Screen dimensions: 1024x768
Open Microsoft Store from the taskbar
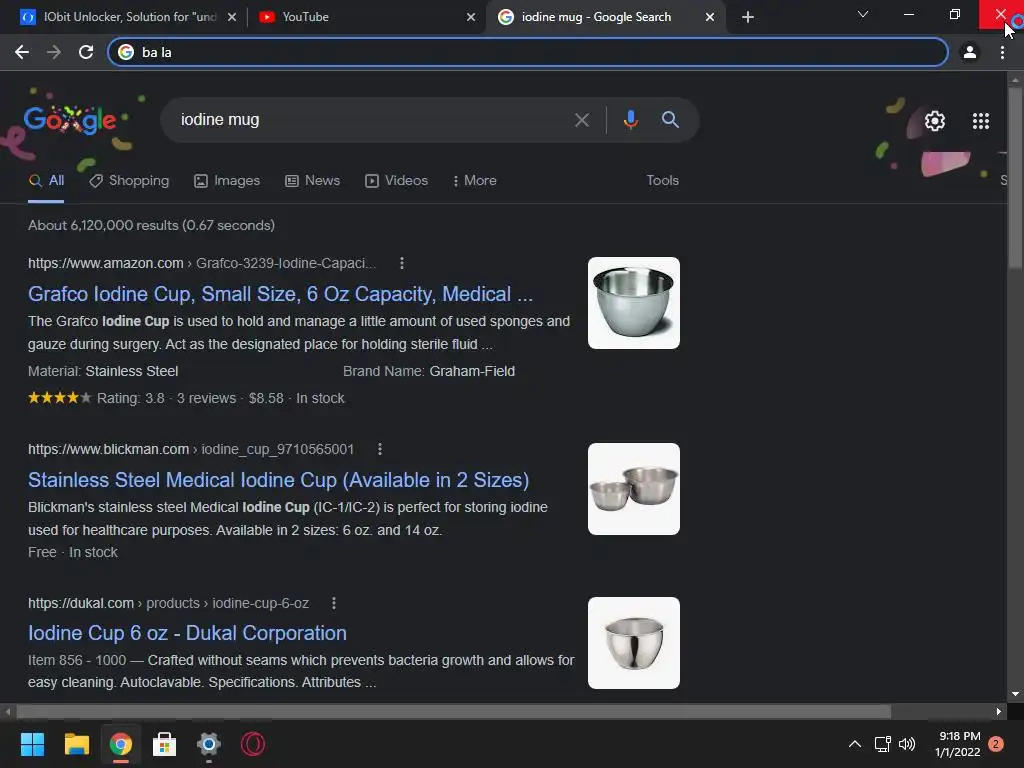165,744
